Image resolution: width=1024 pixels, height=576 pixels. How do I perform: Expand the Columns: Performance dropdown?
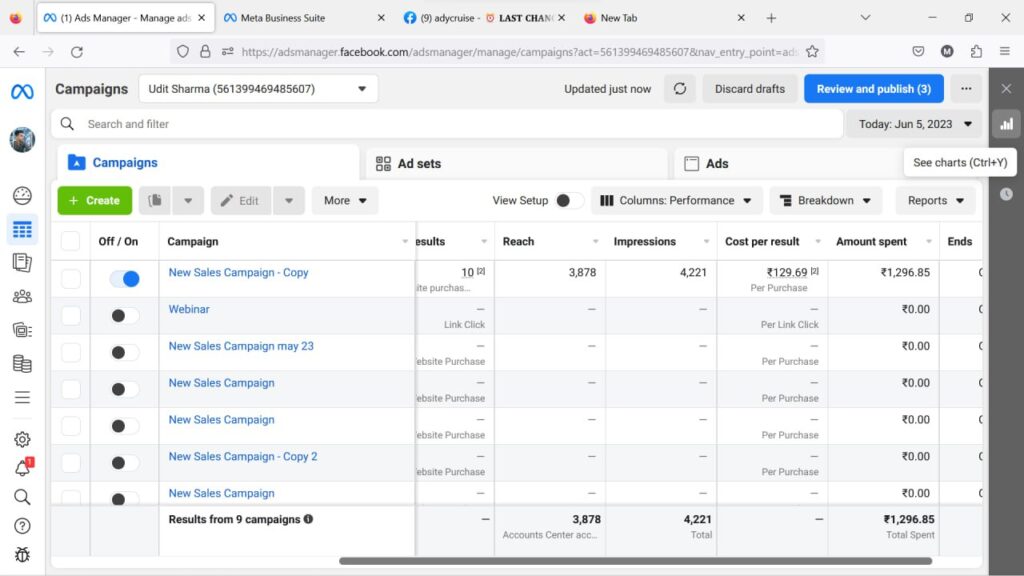click(x=676, y=201)
